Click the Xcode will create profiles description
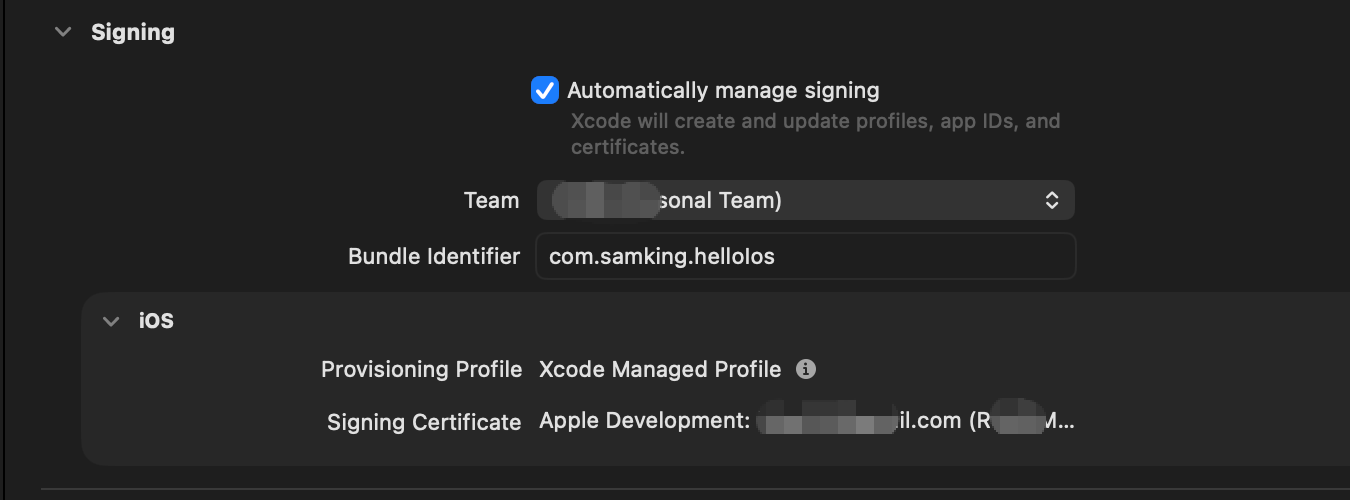1350x500 pixels. pos(815,134)
